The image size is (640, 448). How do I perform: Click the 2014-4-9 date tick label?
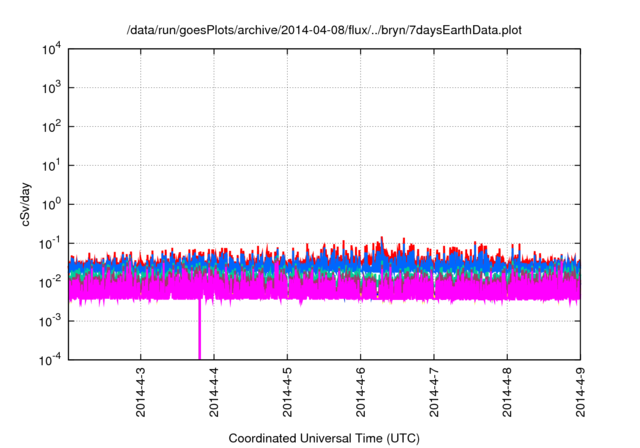[x=580, y=392]
